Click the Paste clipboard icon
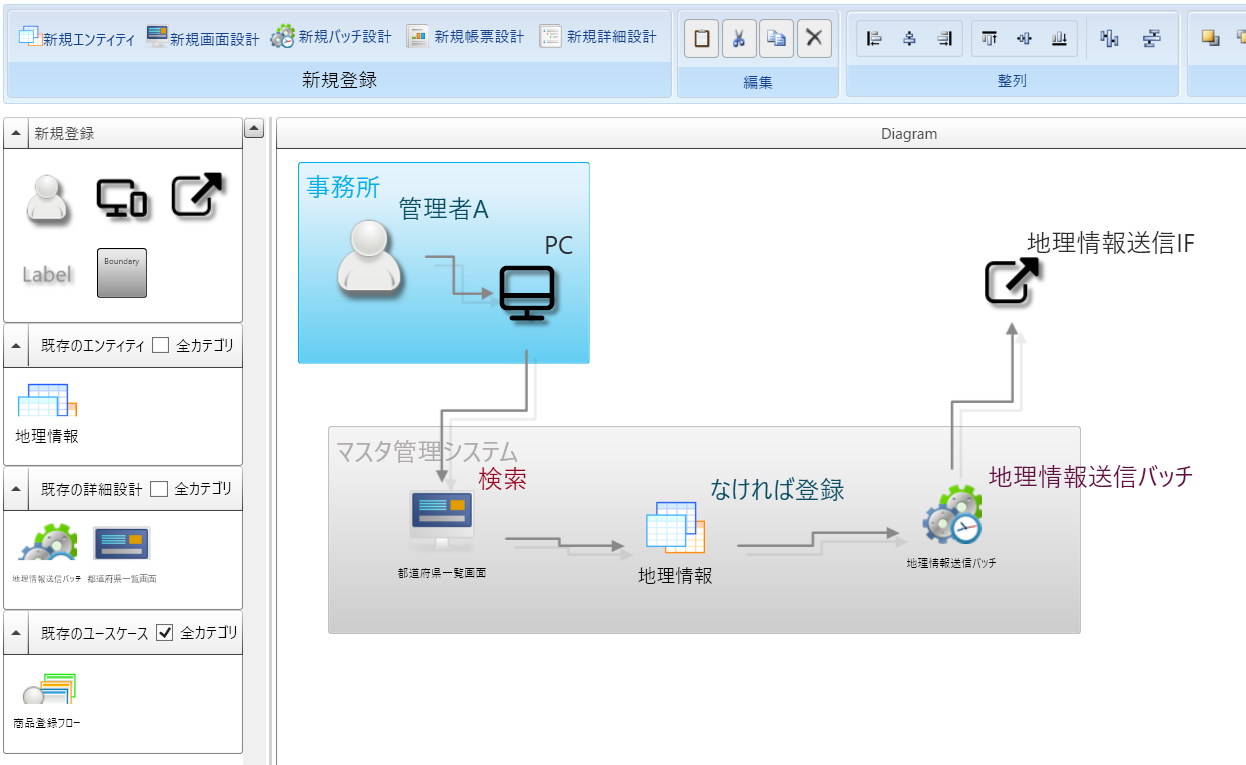The width and height of the screenshot is (1246, 765). (702, 39)
